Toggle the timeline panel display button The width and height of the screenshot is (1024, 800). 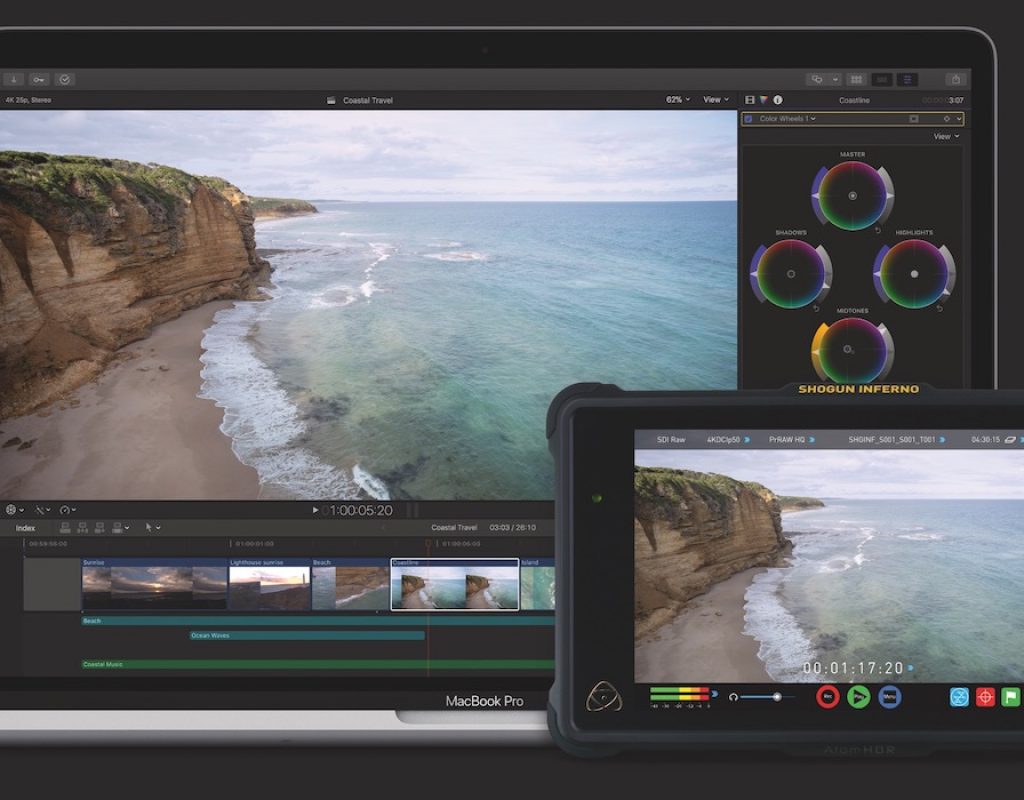pyautogui.click(x=882, y=80)
